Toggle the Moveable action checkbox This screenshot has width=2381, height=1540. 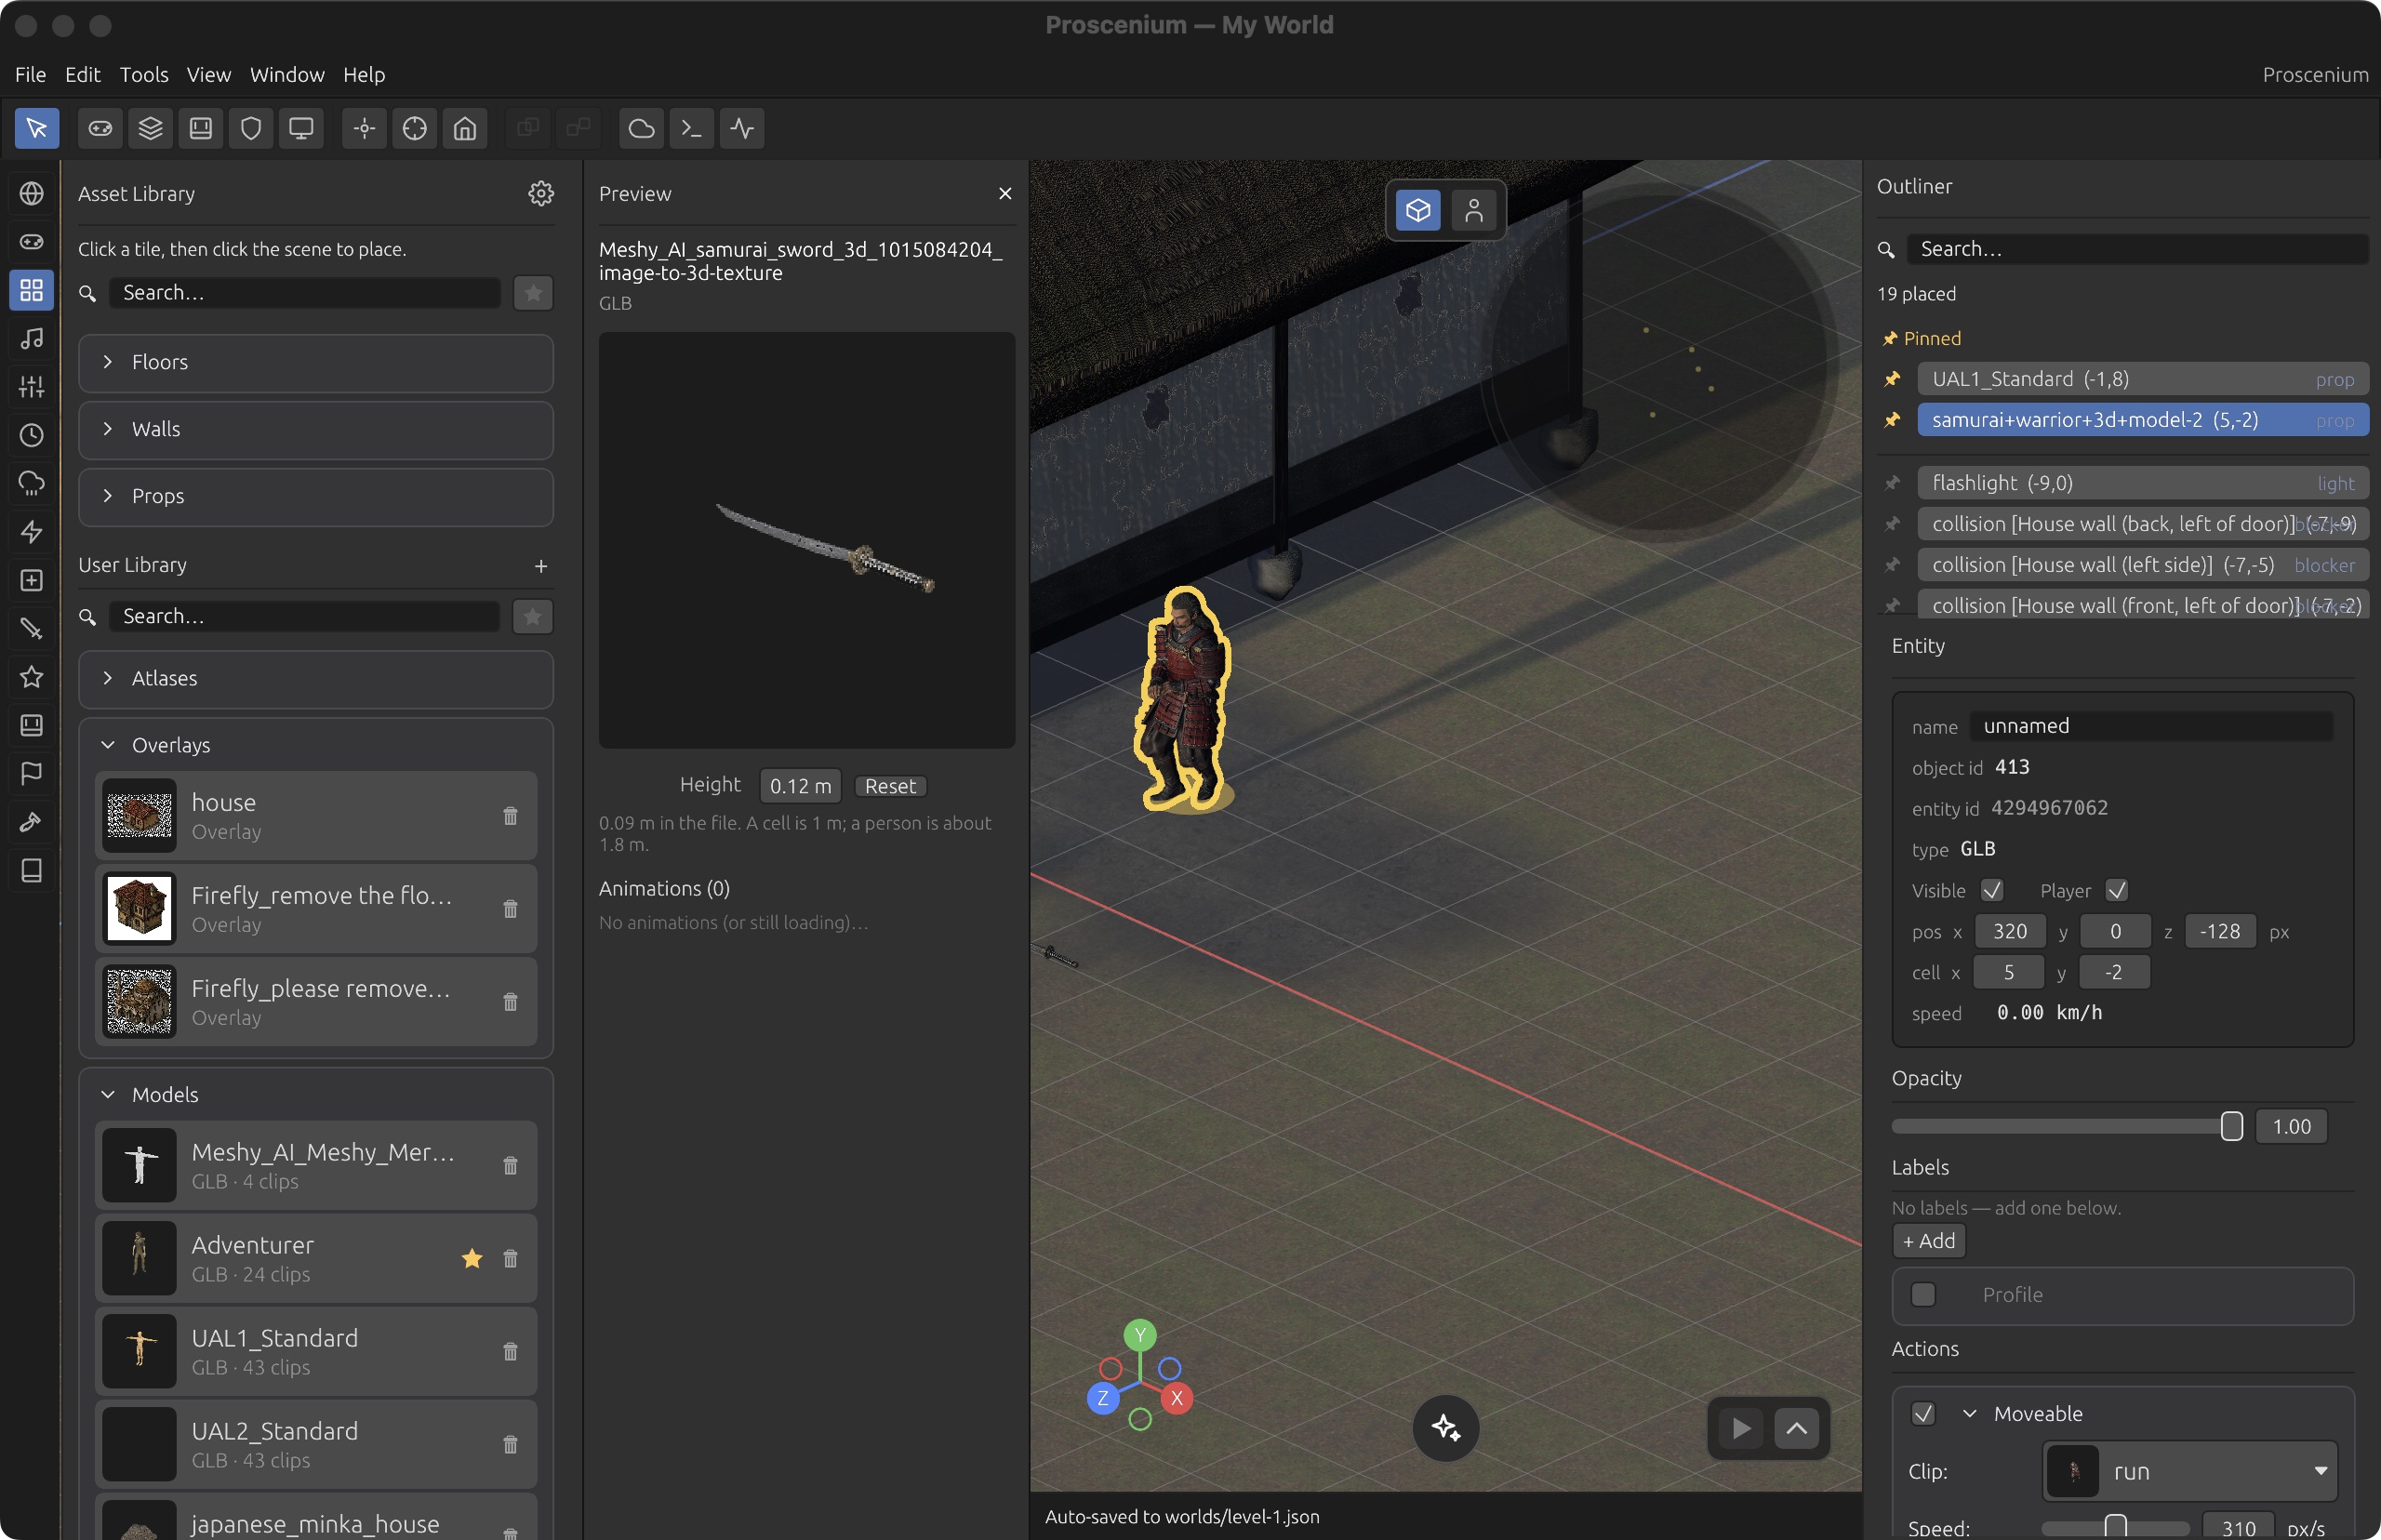(1923, 1413)
